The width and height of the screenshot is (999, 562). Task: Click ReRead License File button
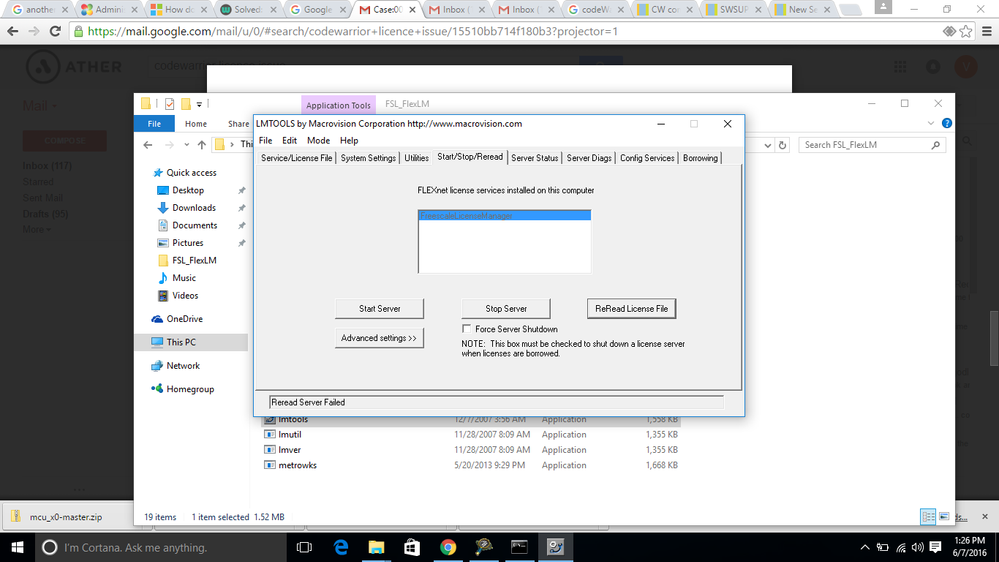click(x=631, y=308)
